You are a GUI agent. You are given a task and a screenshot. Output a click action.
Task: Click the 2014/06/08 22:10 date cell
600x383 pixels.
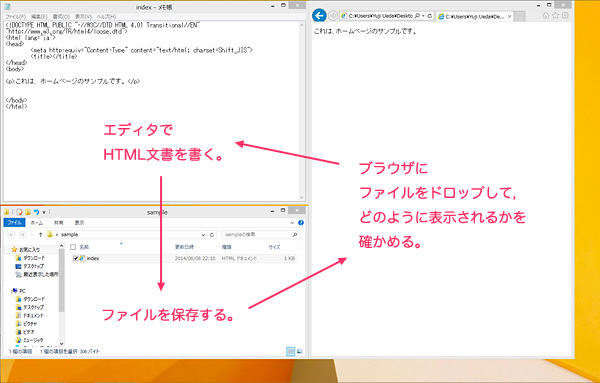(195, 259)
